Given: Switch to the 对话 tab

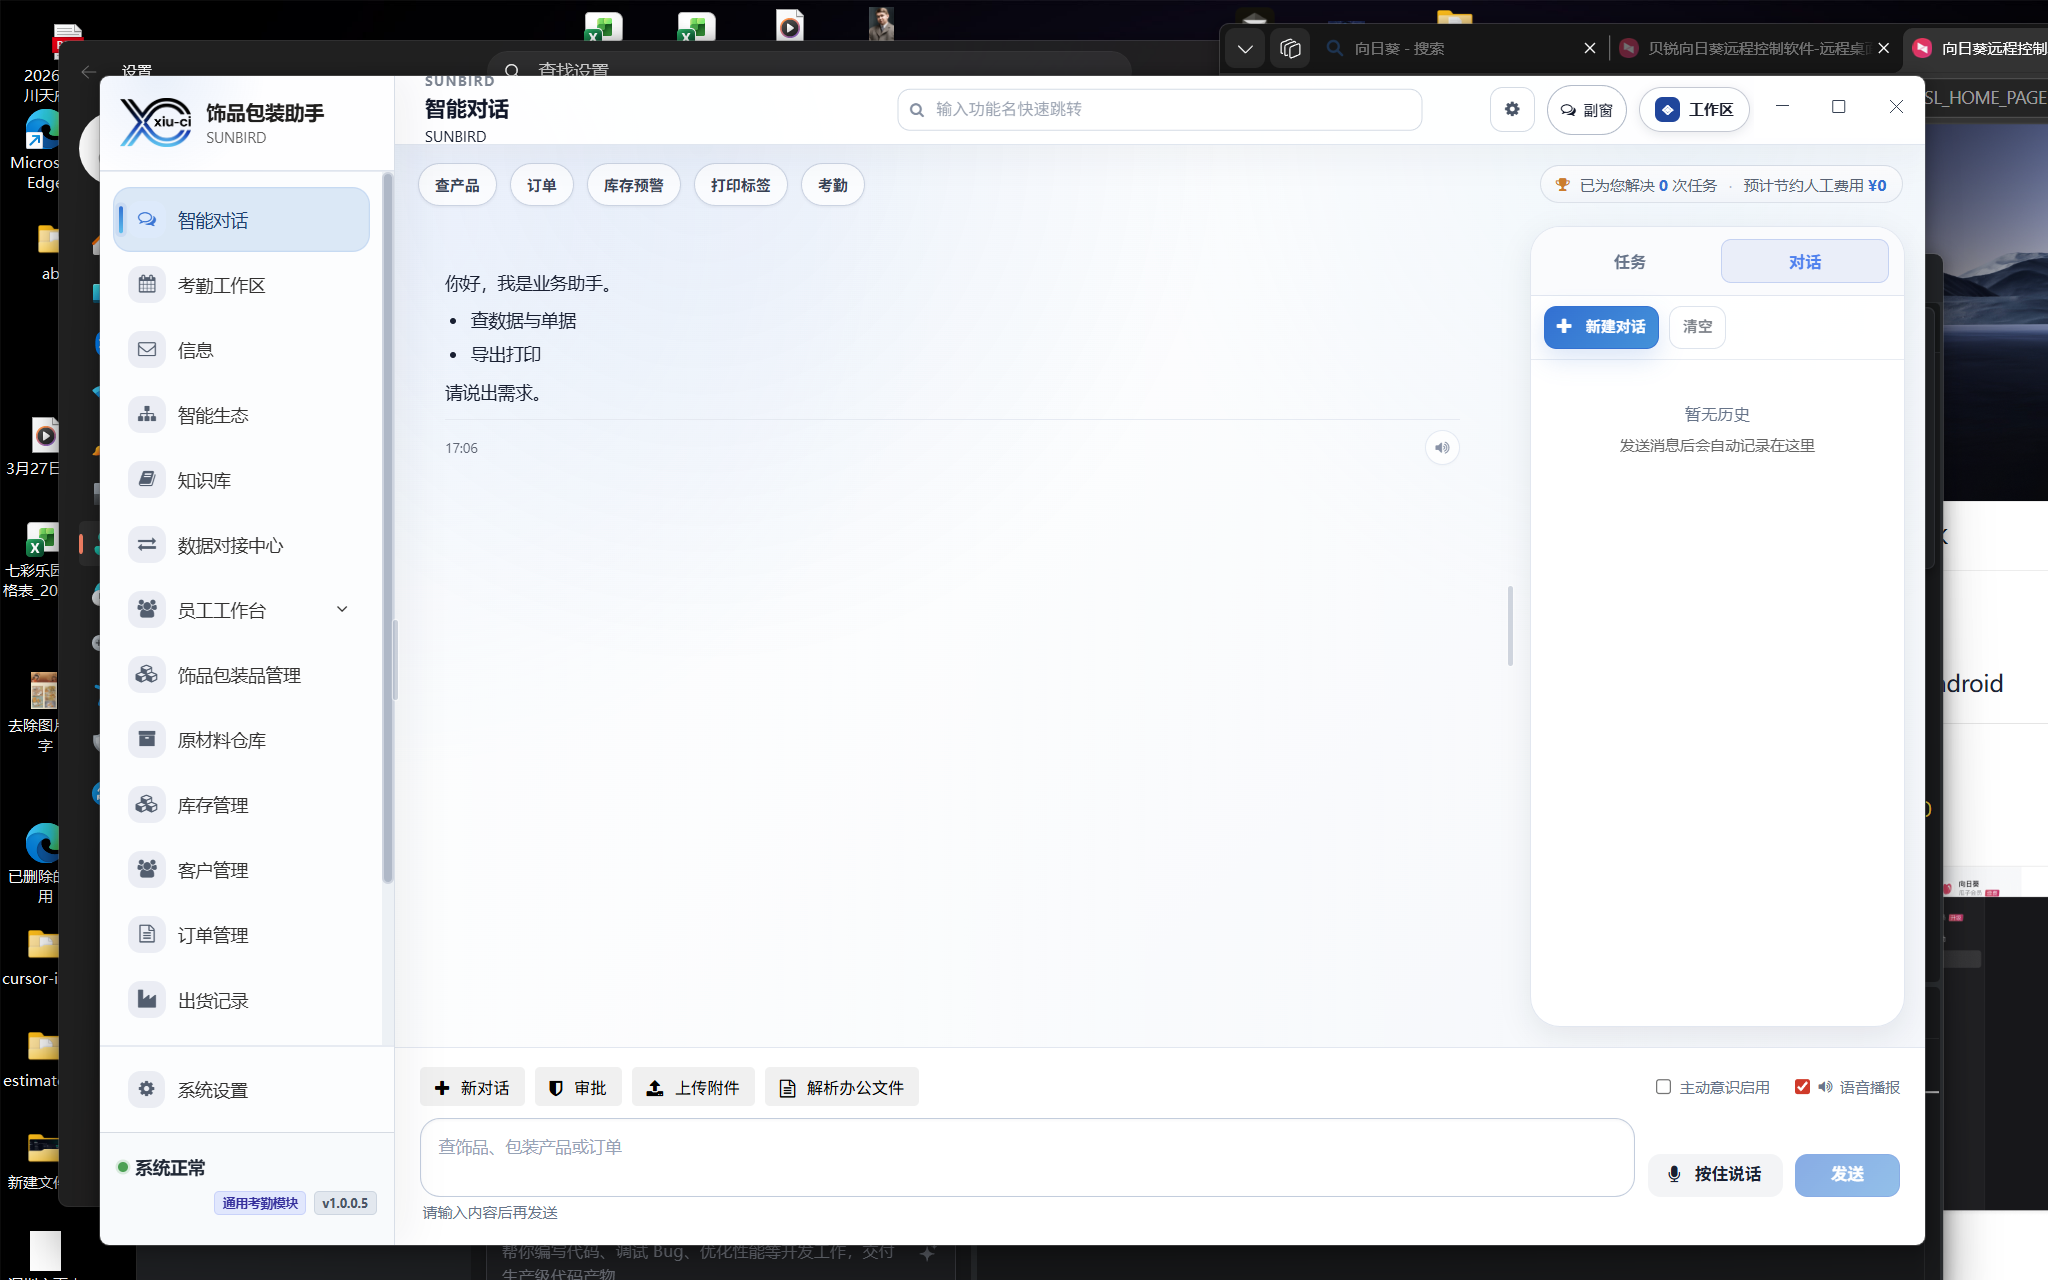Looking at the screenshot, I should coord(1804,261).
